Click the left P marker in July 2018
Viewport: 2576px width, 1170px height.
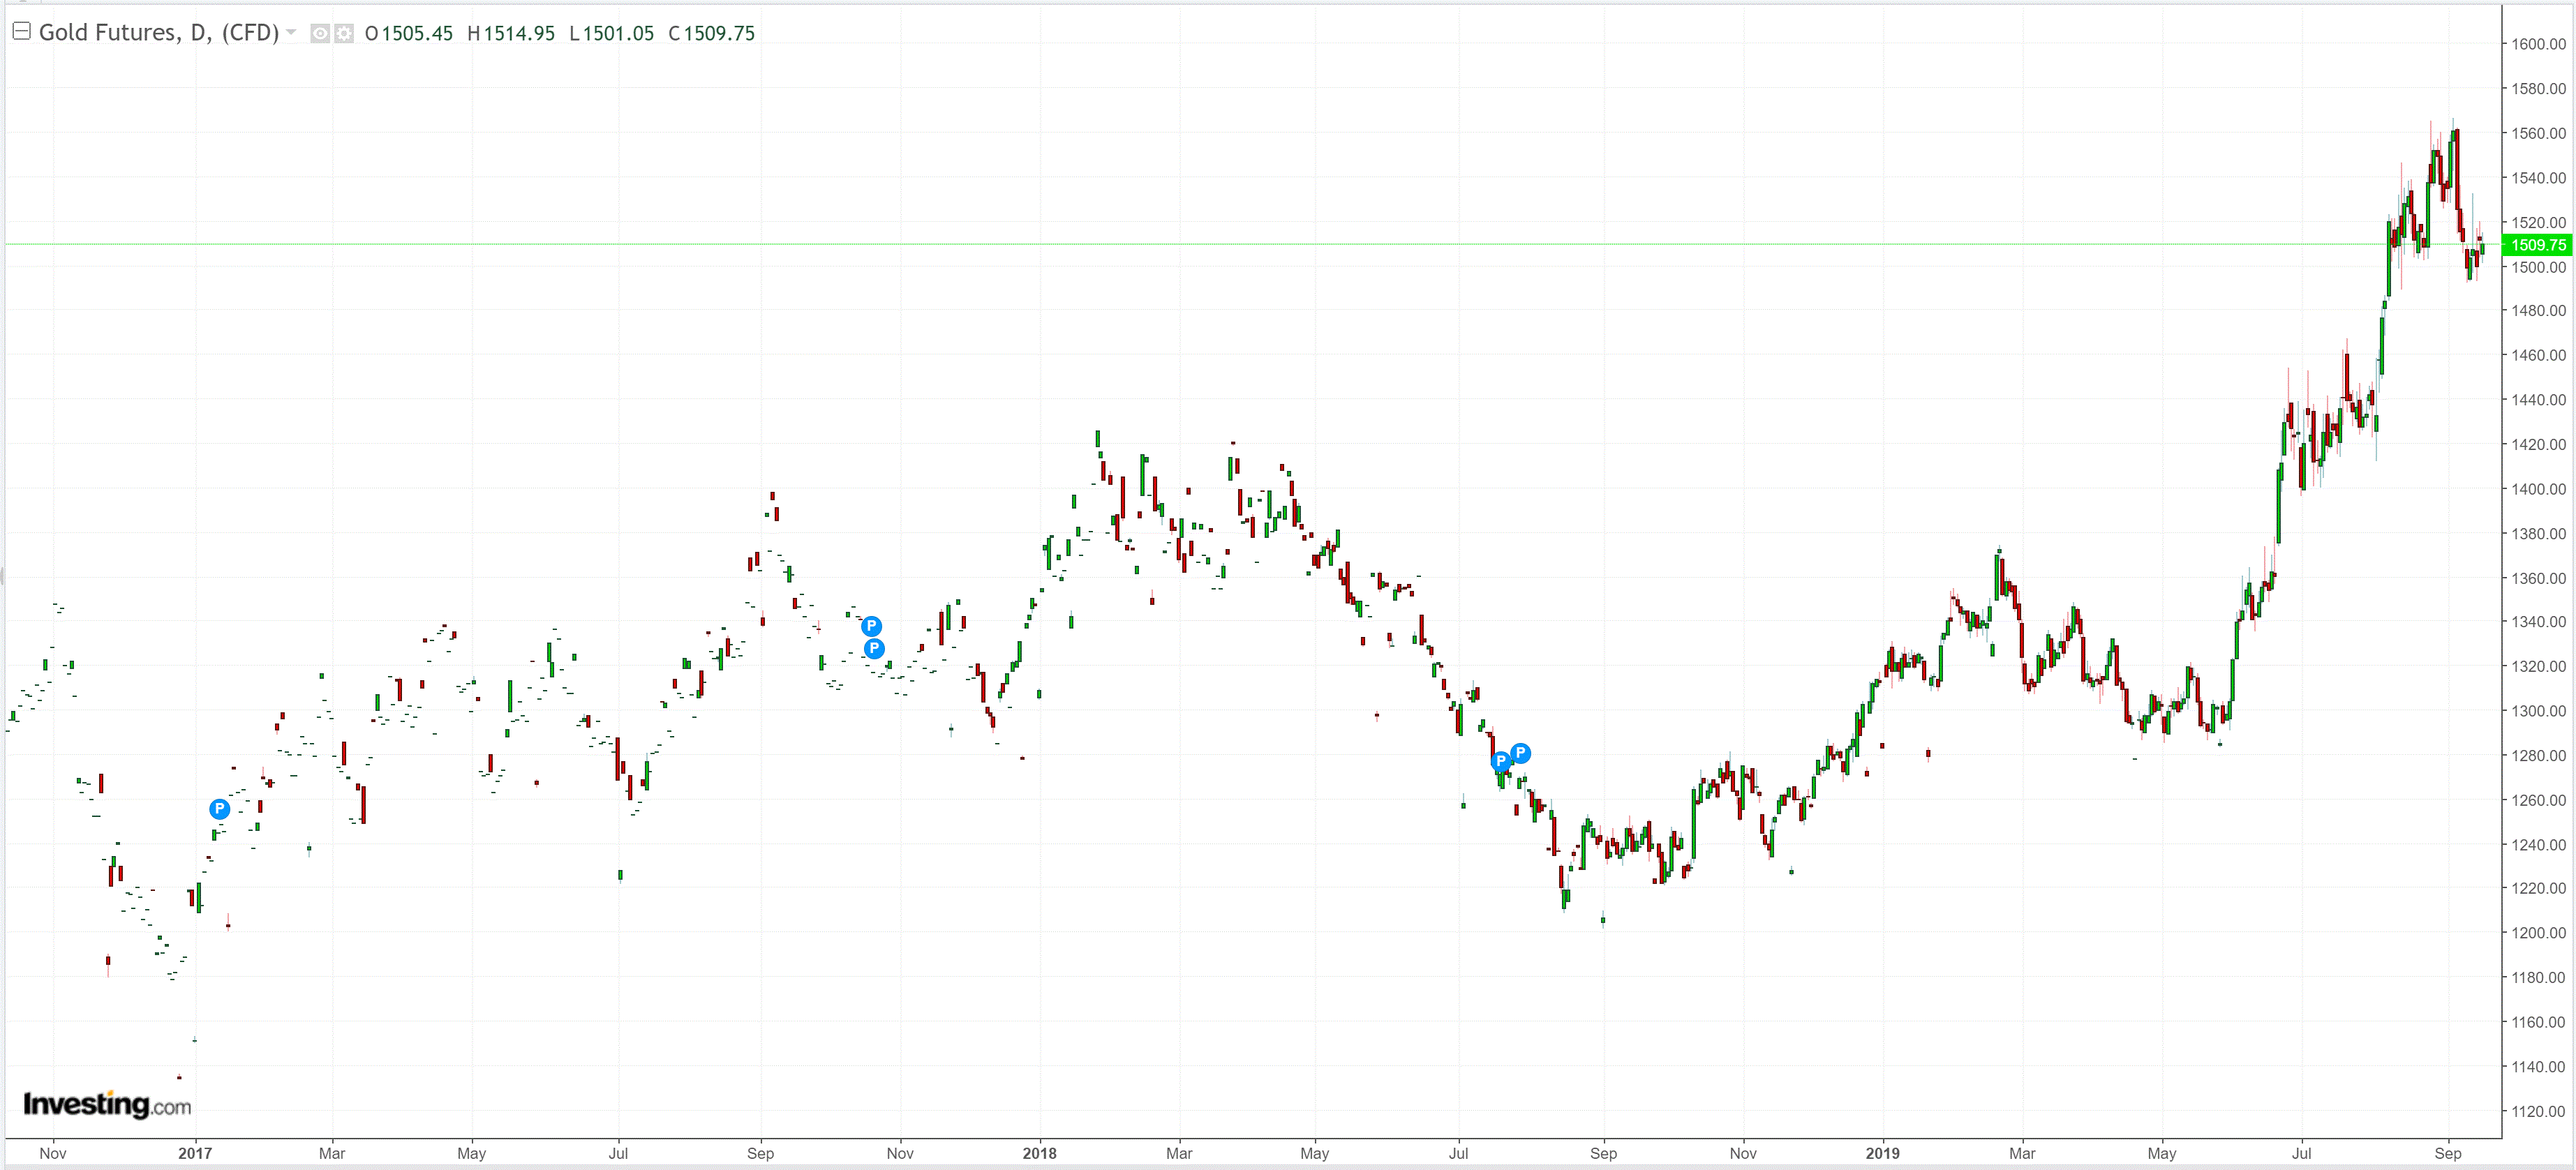[x=1500, y=762]
